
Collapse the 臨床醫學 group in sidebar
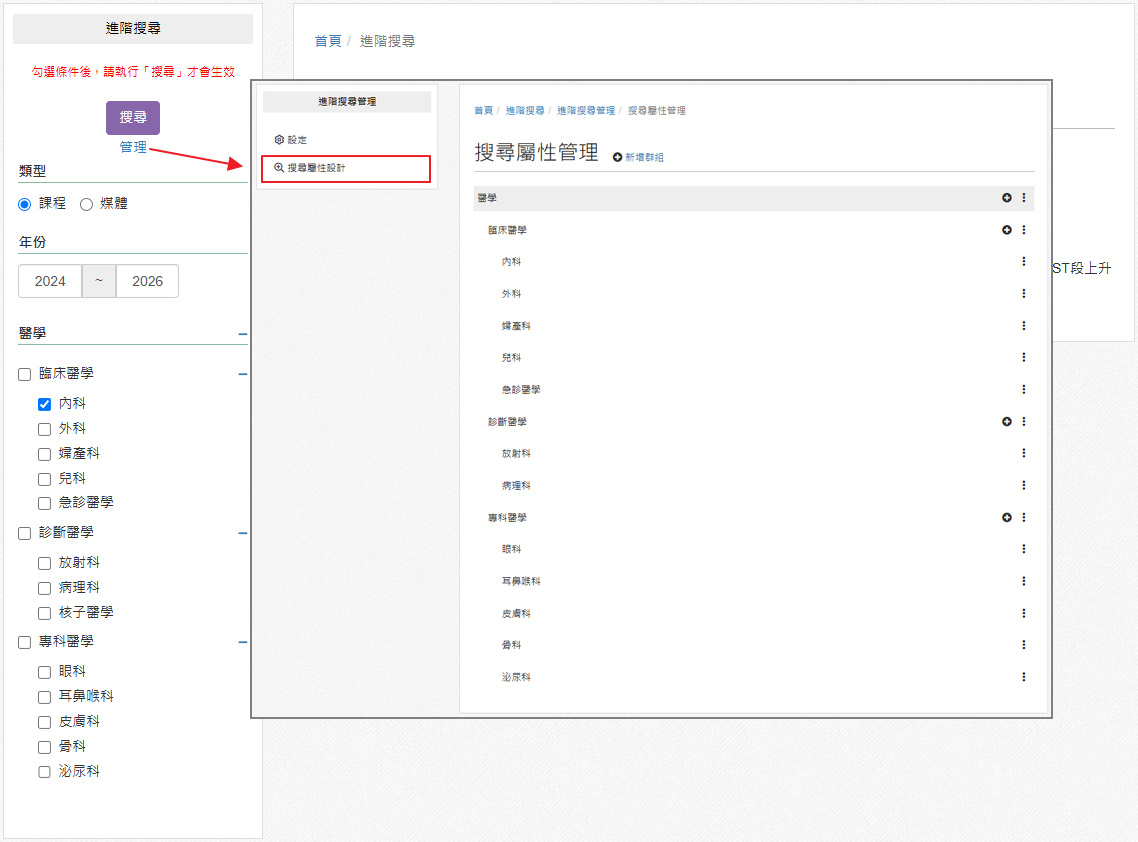pyautogui.click(x=242, y=374)
